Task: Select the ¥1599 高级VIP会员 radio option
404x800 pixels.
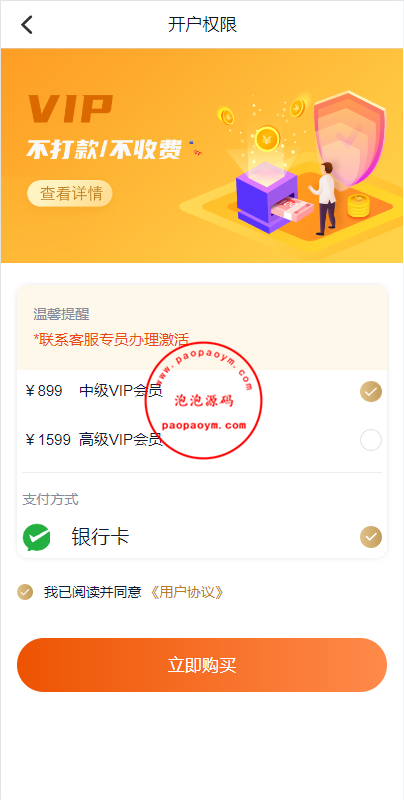Action: (371, 440)
